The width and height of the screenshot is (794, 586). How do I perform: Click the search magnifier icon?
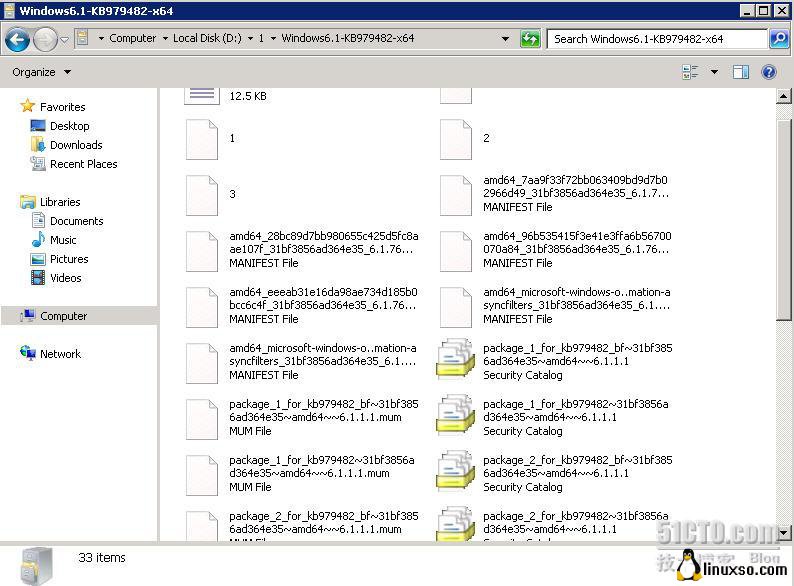tap(779, 39)
